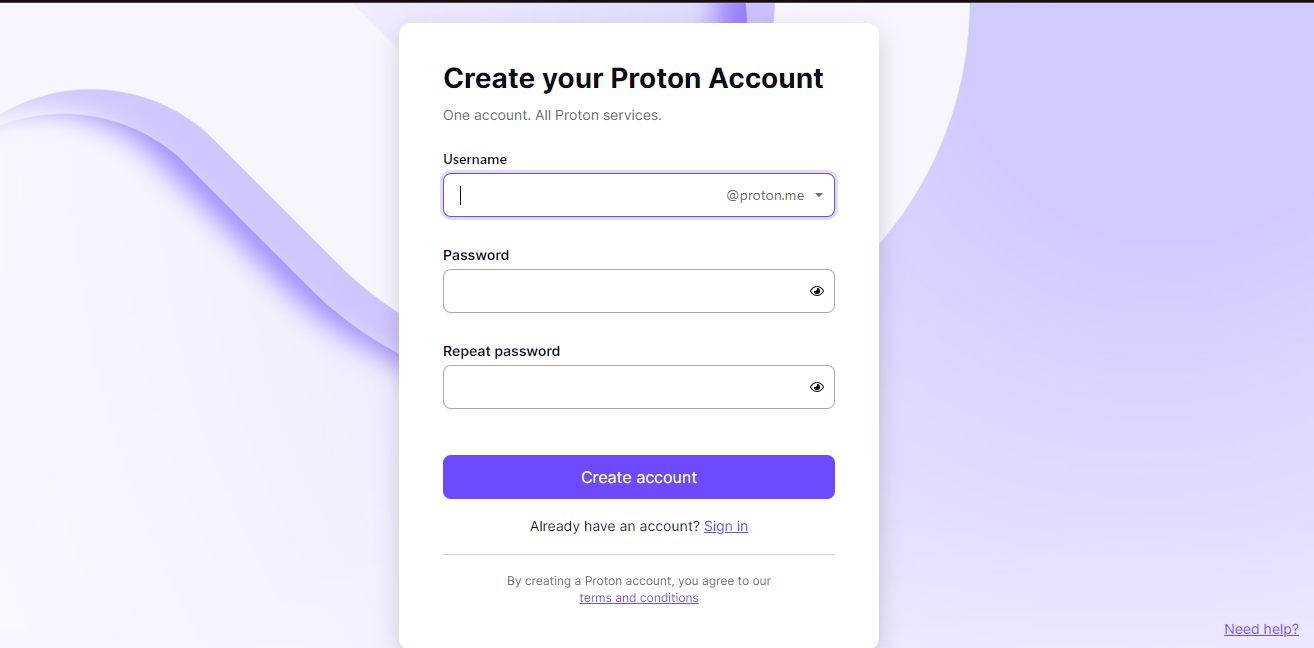This screenshot has width=1314, height=648.
Task: Click the Password field label
Action: (x=476, y=255)
